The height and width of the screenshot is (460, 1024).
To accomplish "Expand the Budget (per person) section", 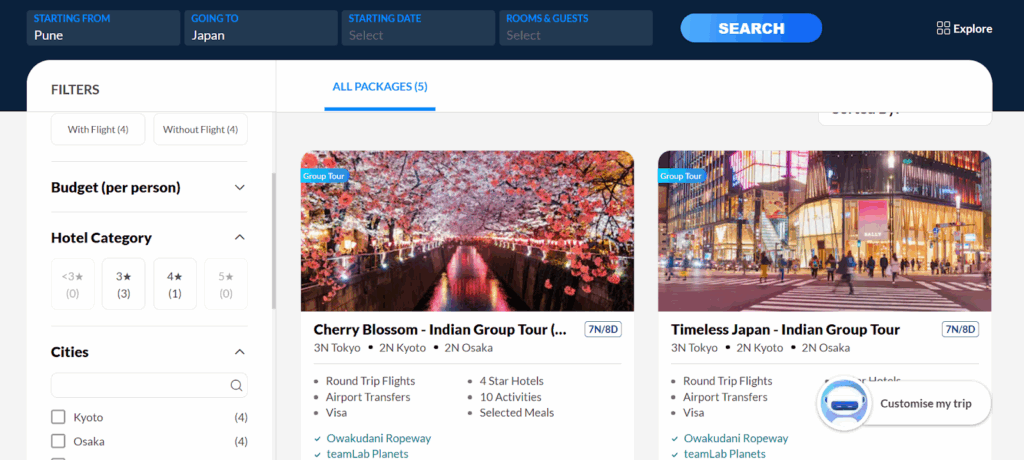I will (x=149, y=188).
